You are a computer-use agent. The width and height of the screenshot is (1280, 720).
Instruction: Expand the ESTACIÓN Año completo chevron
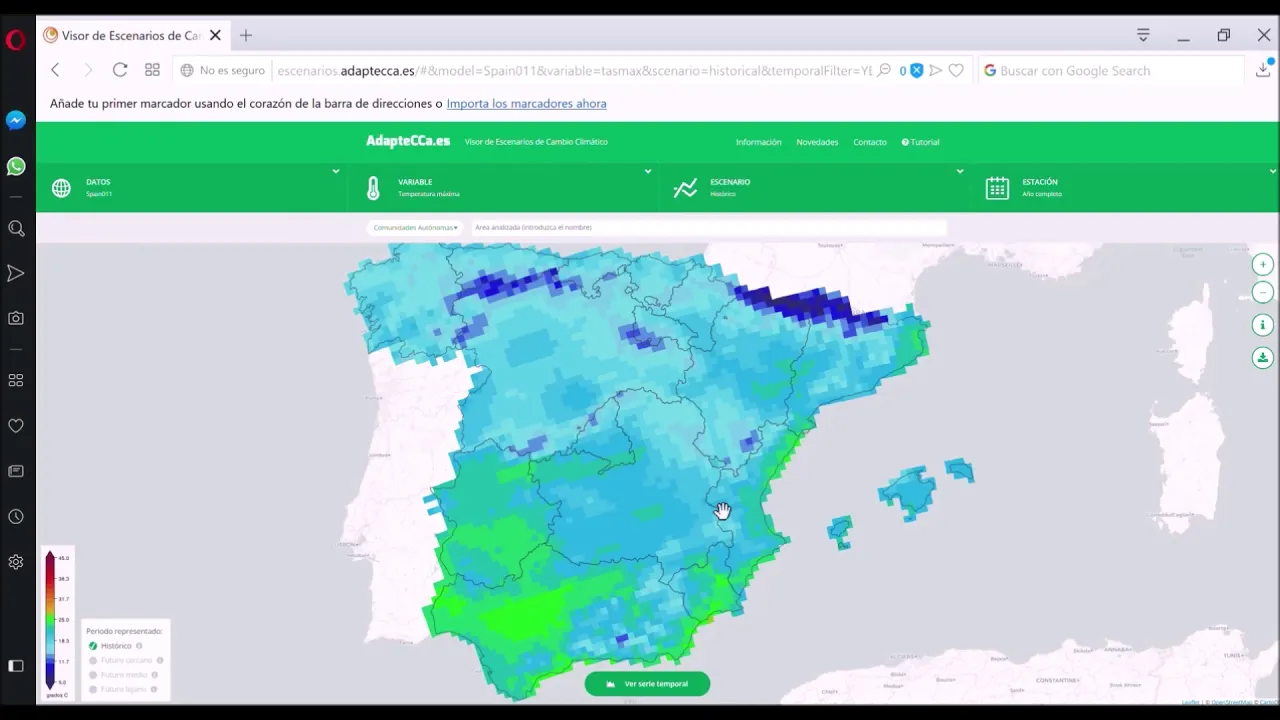1272,171
